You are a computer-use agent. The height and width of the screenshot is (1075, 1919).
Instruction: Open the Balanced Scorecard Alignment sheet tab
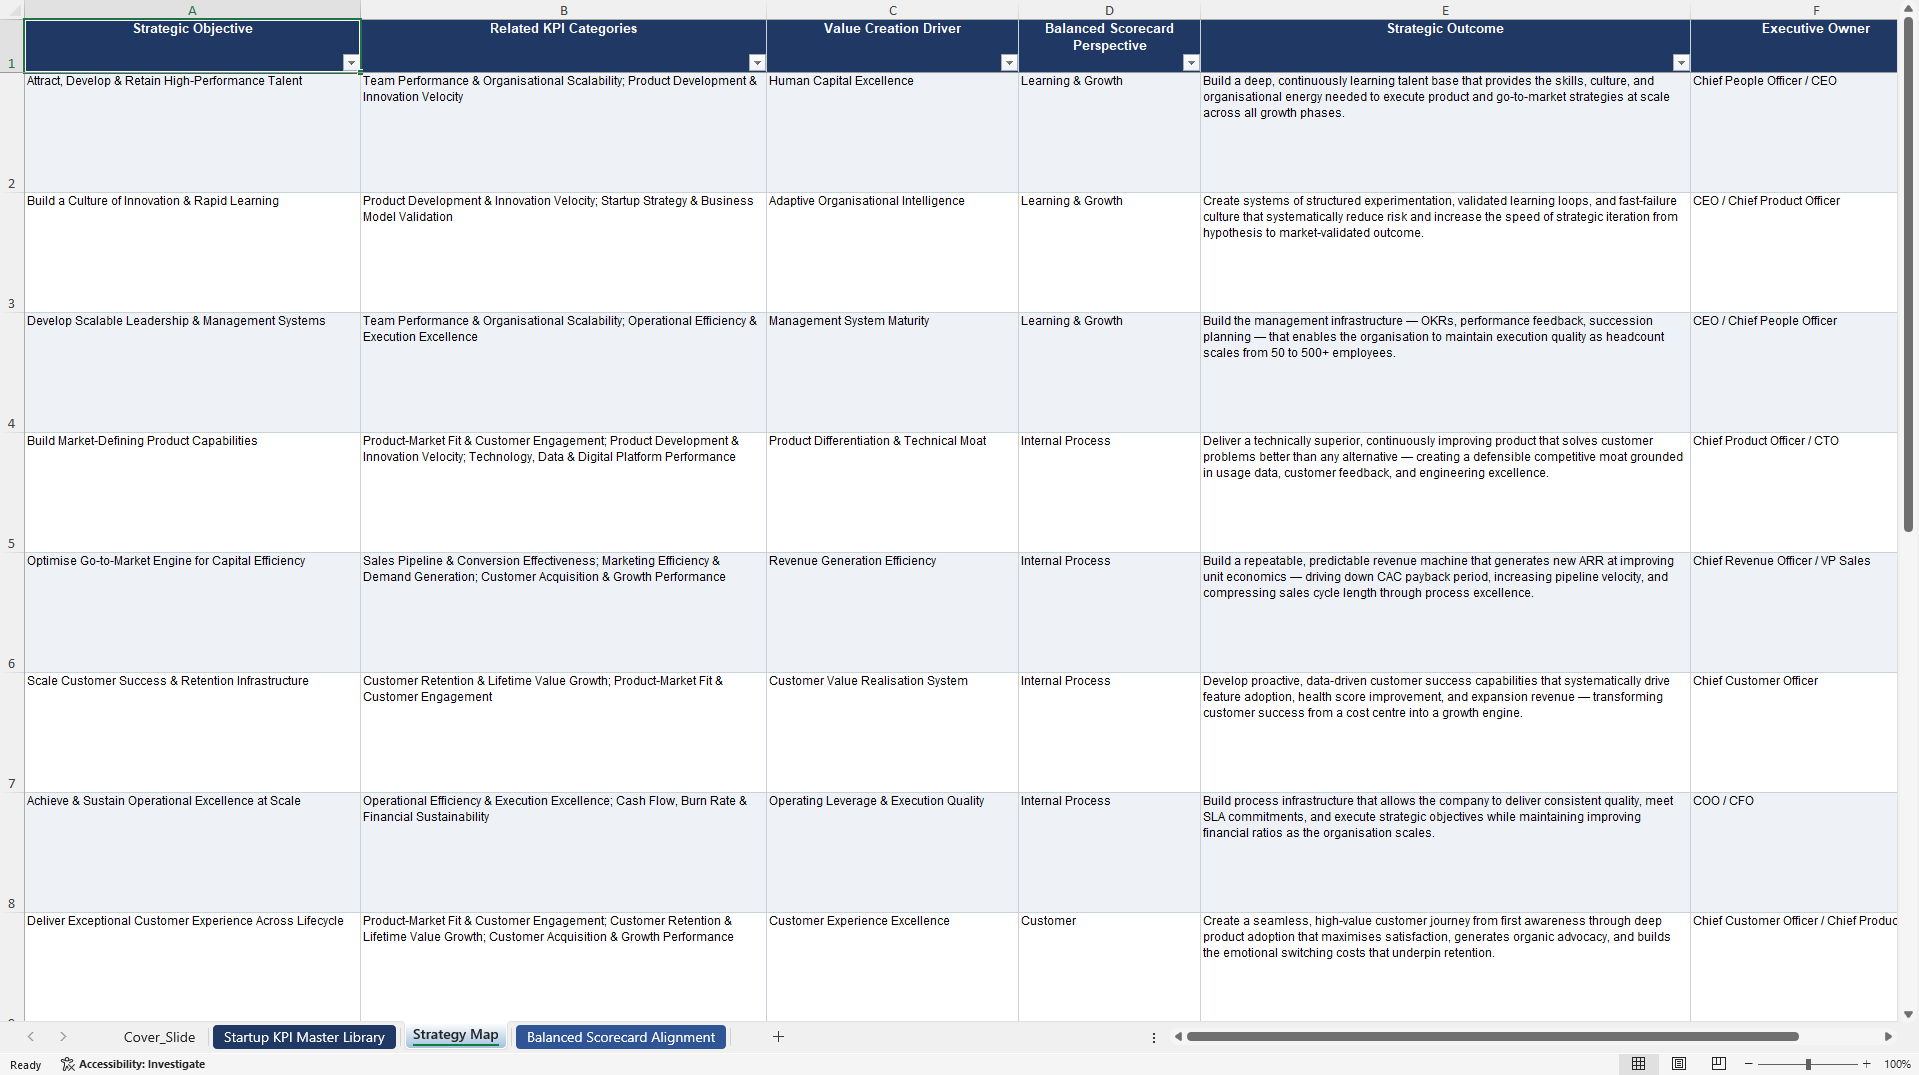[x=621, y=1037]
